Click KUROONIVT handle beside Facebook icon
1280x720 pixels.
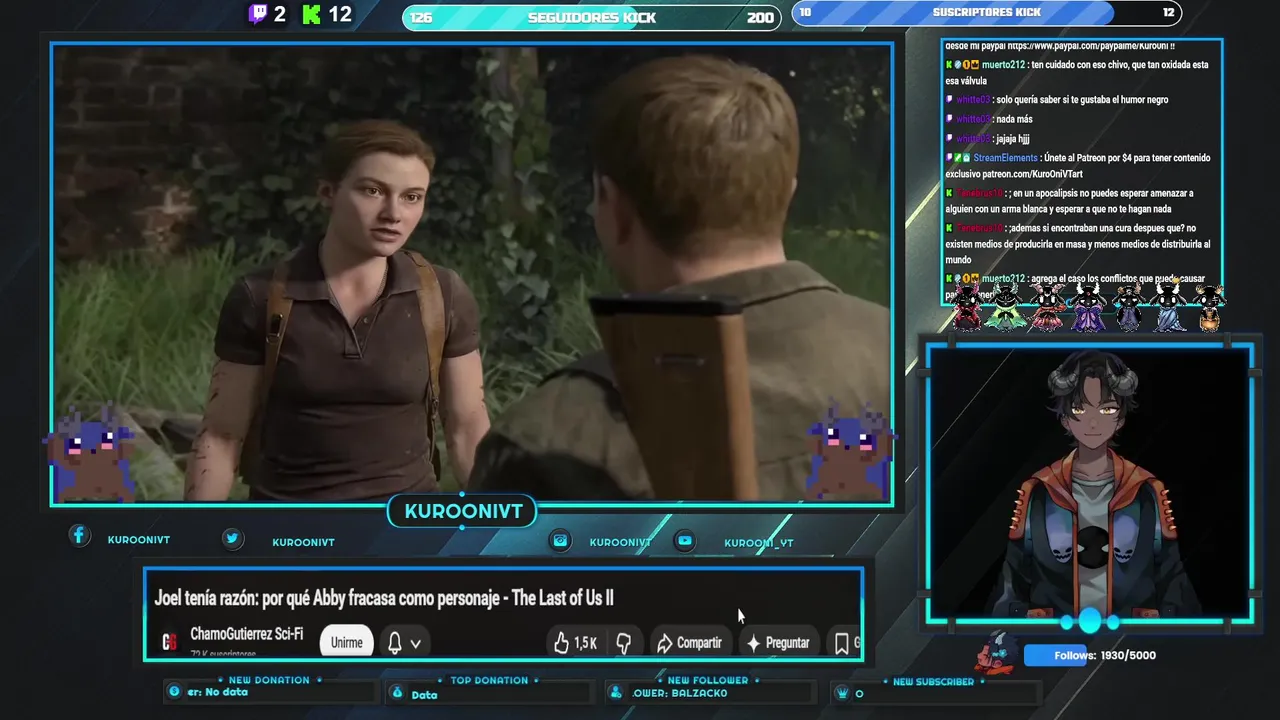139,540
